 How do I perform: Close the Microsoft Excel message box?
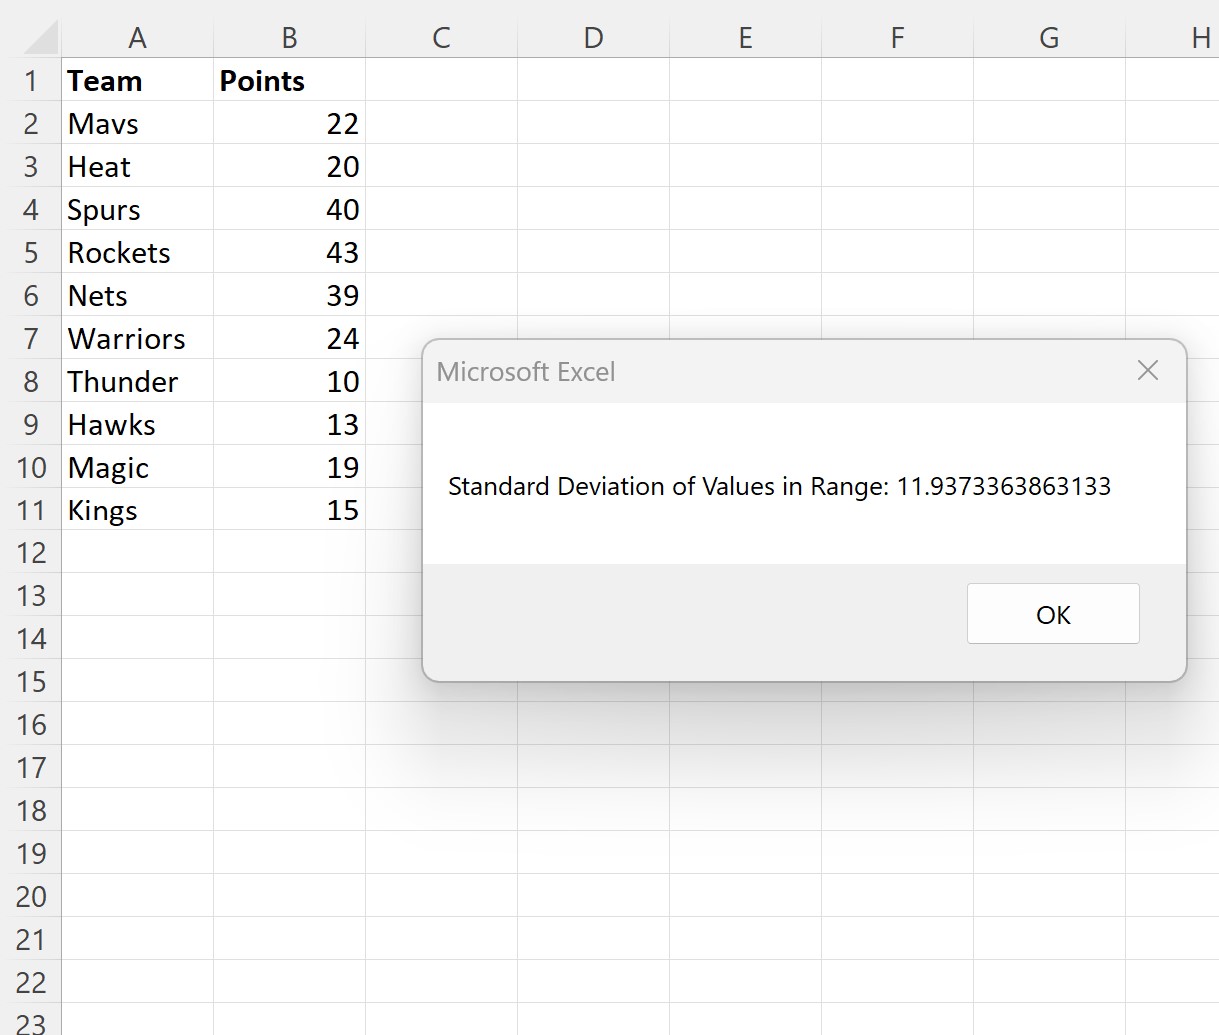(x=1148, y=371)
